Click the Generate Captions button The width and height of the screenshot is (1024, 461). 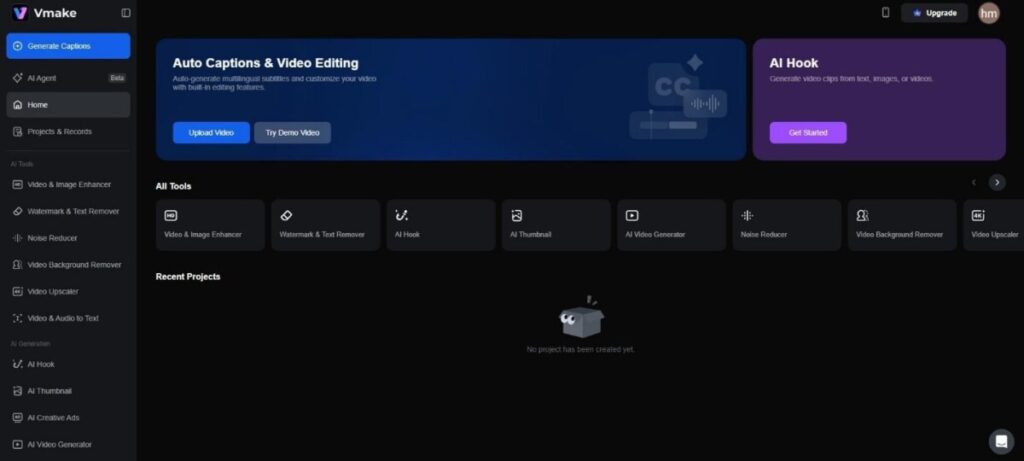68,46
